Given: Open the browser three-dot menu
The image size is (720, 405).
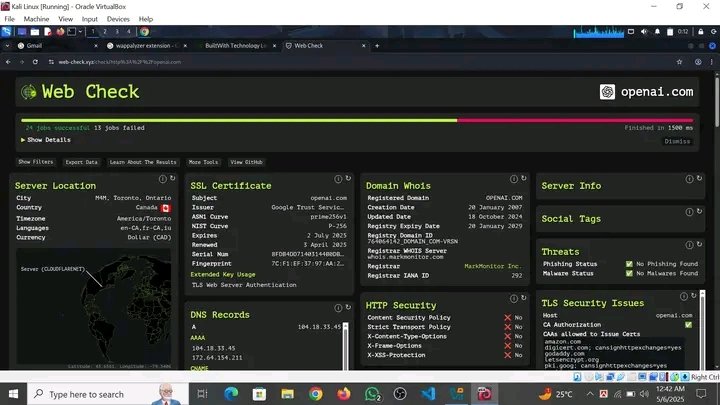Looking at the screenshot, I should (712, 62).
